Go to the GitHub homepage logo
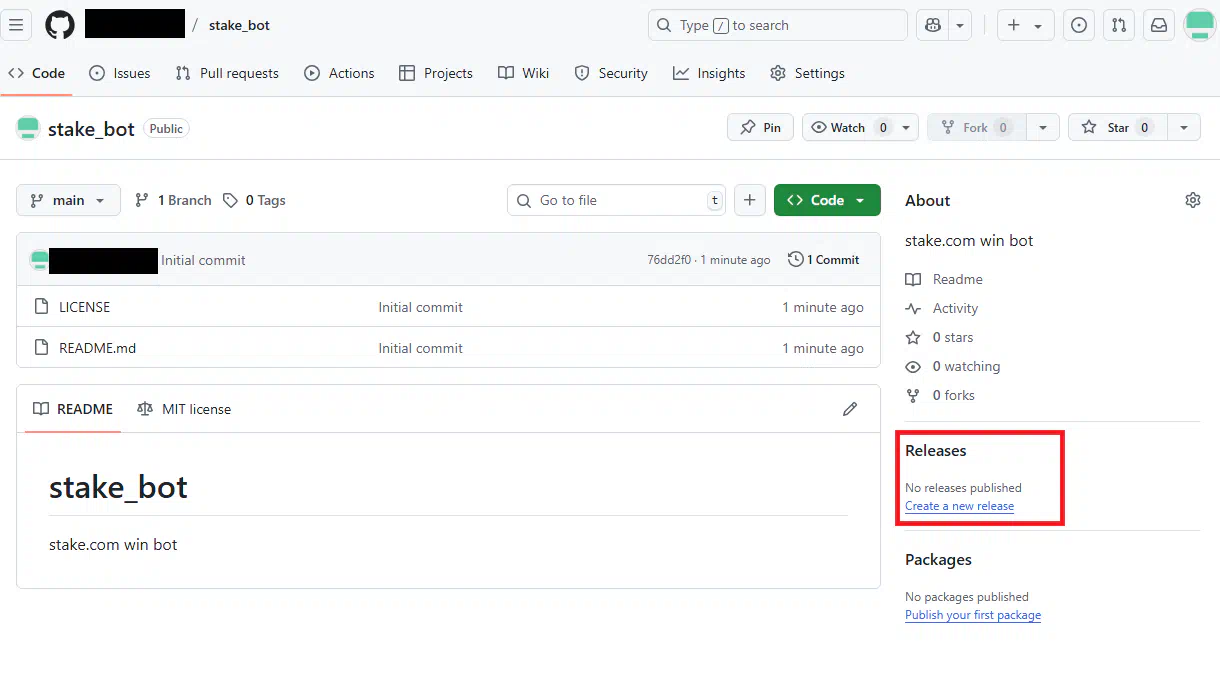1220x681 pixels. [x=60, y=25]
